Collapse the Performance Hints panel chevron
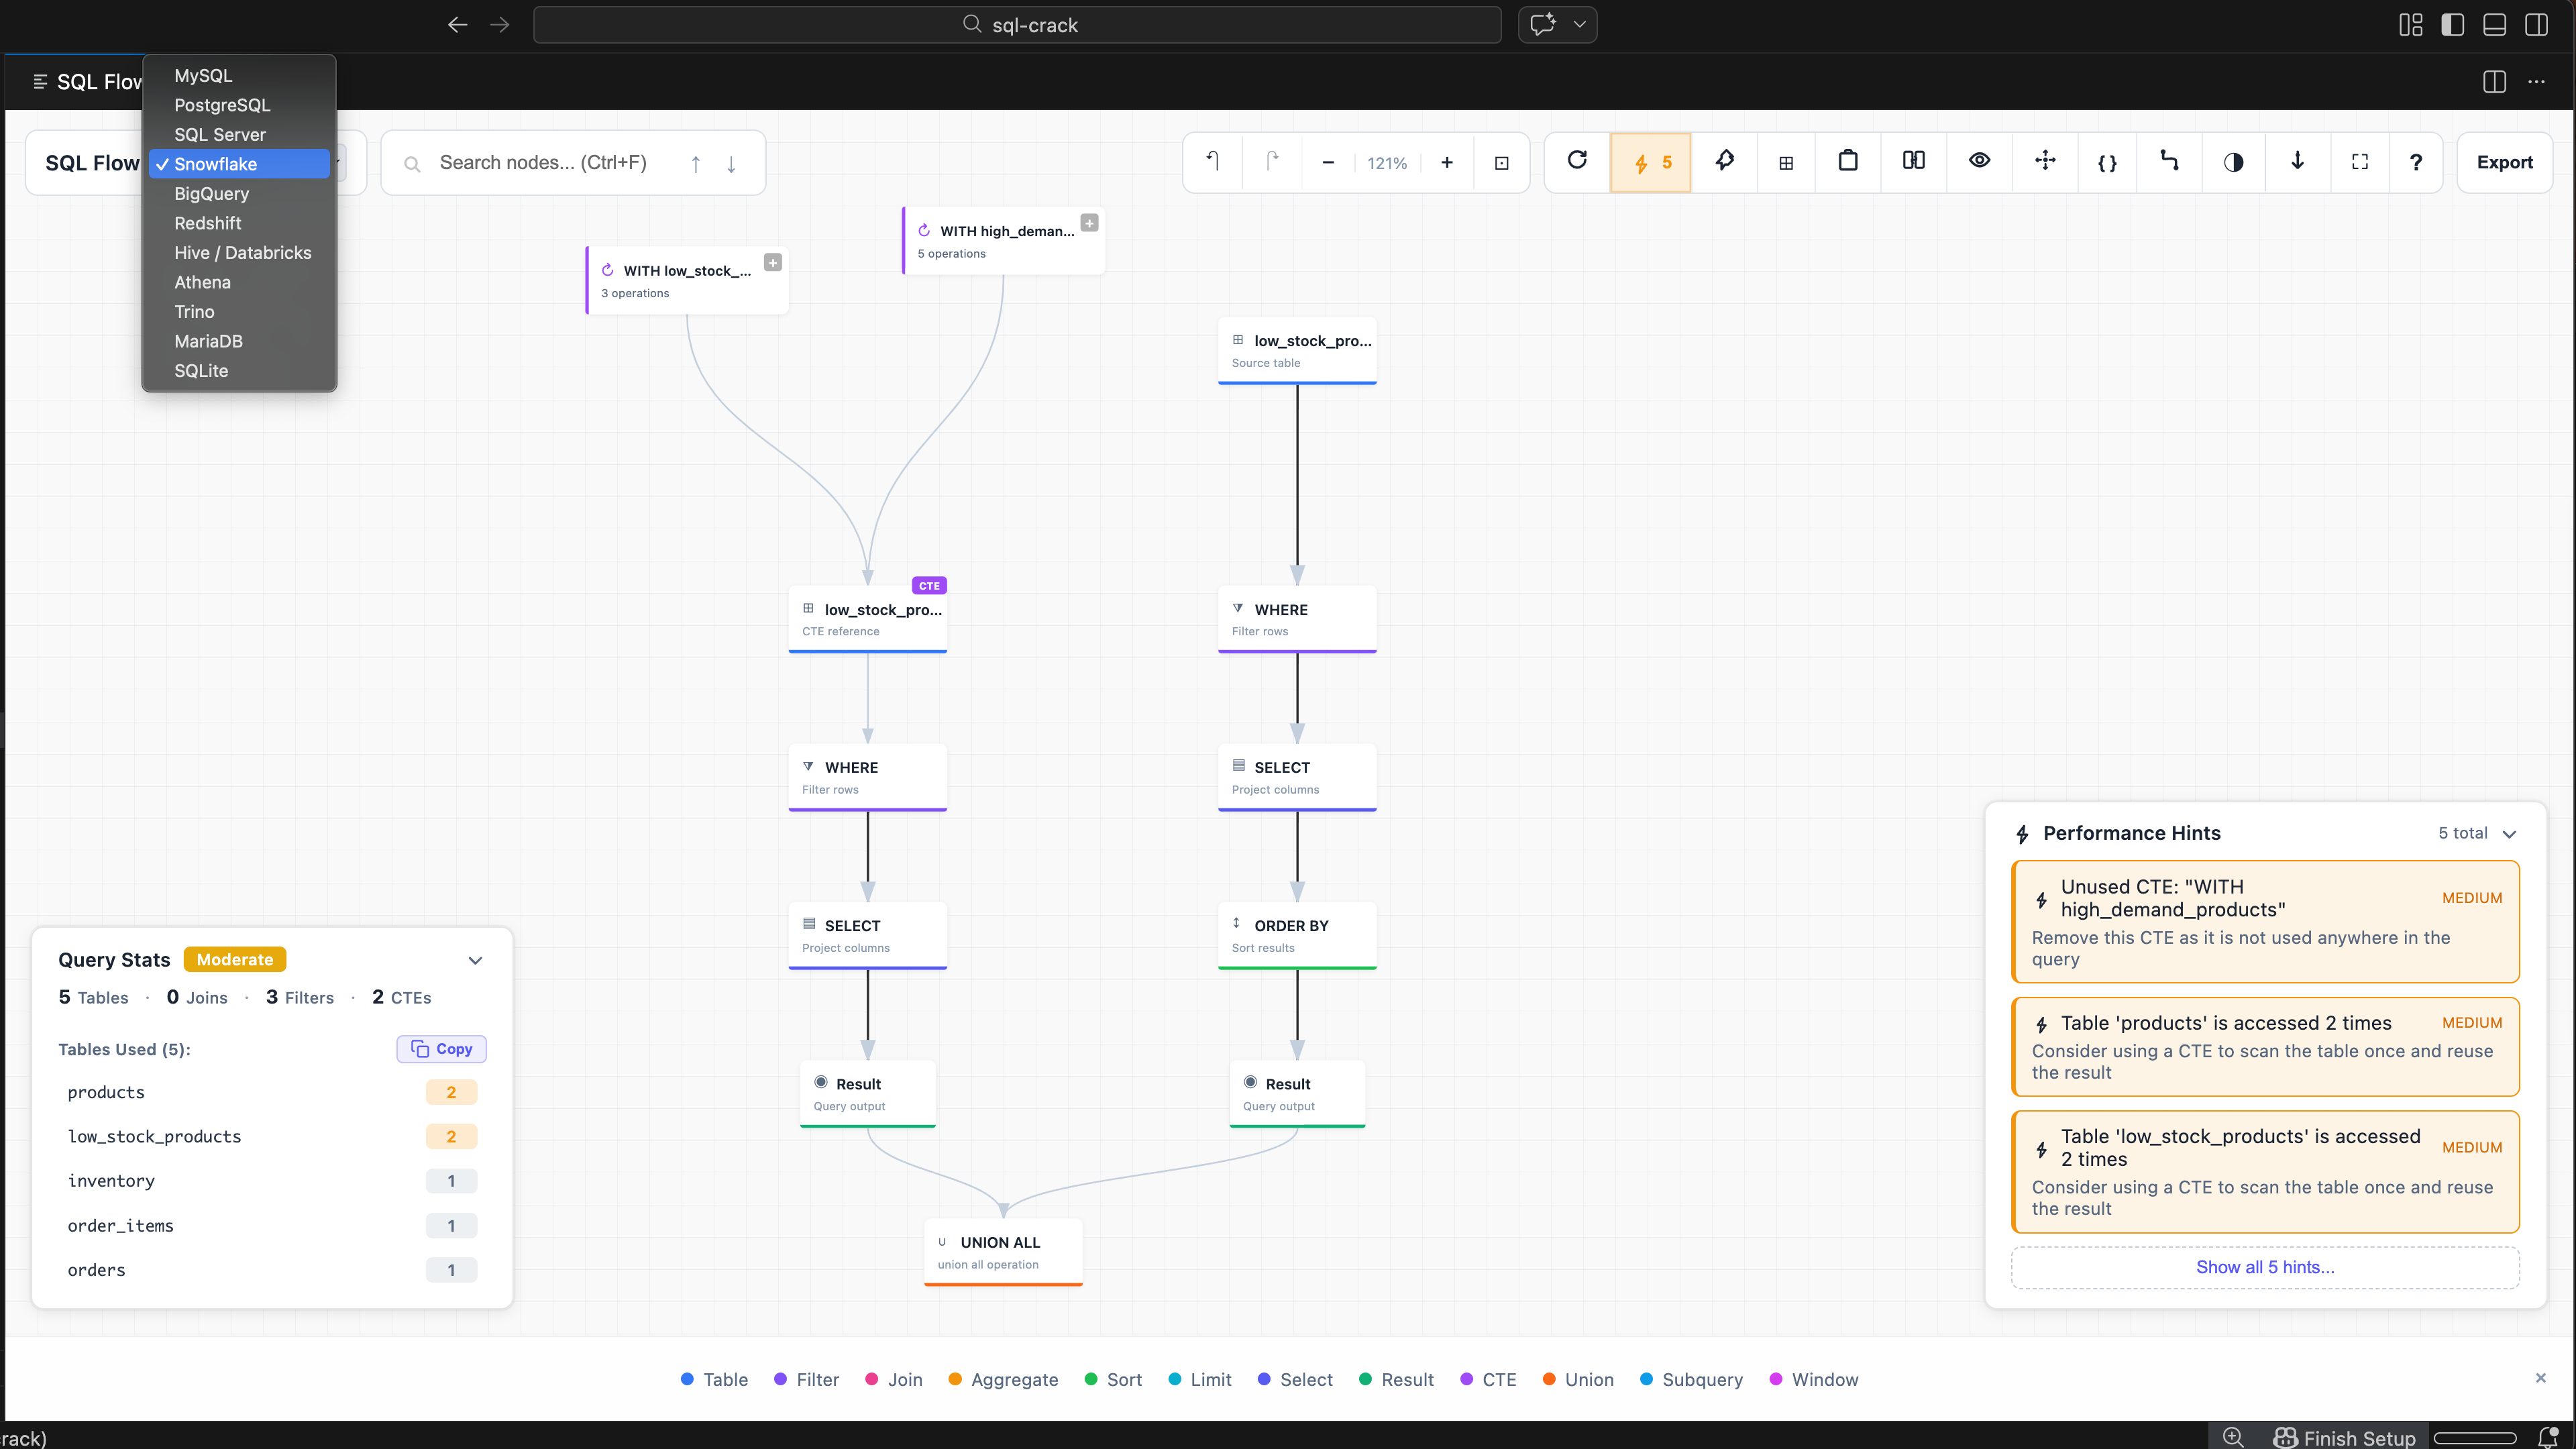The height and width of the screenshot is (1449, 2576). [x=2509, y=834]
